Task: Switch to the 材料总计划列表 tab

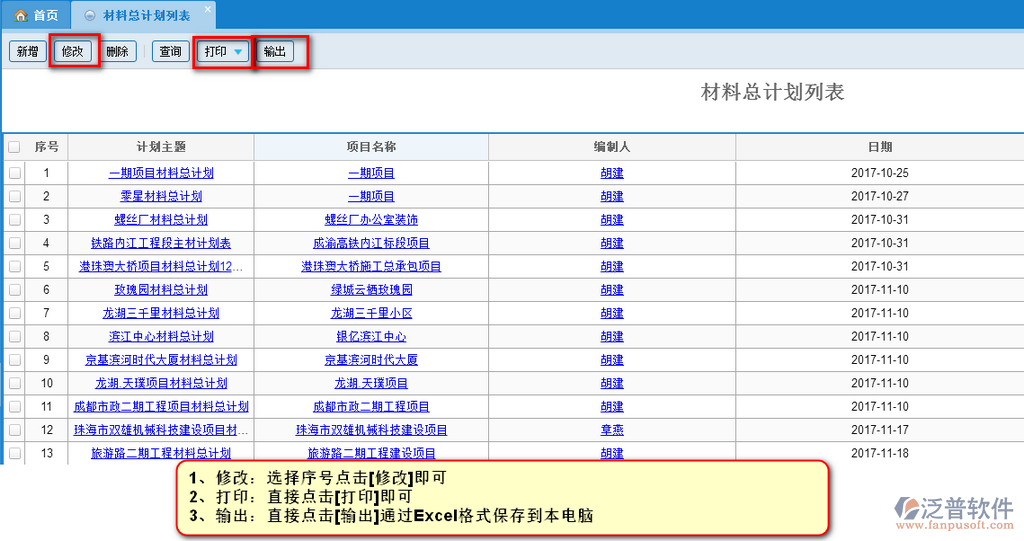Action: pyautogui.click(x=146, y=16)
